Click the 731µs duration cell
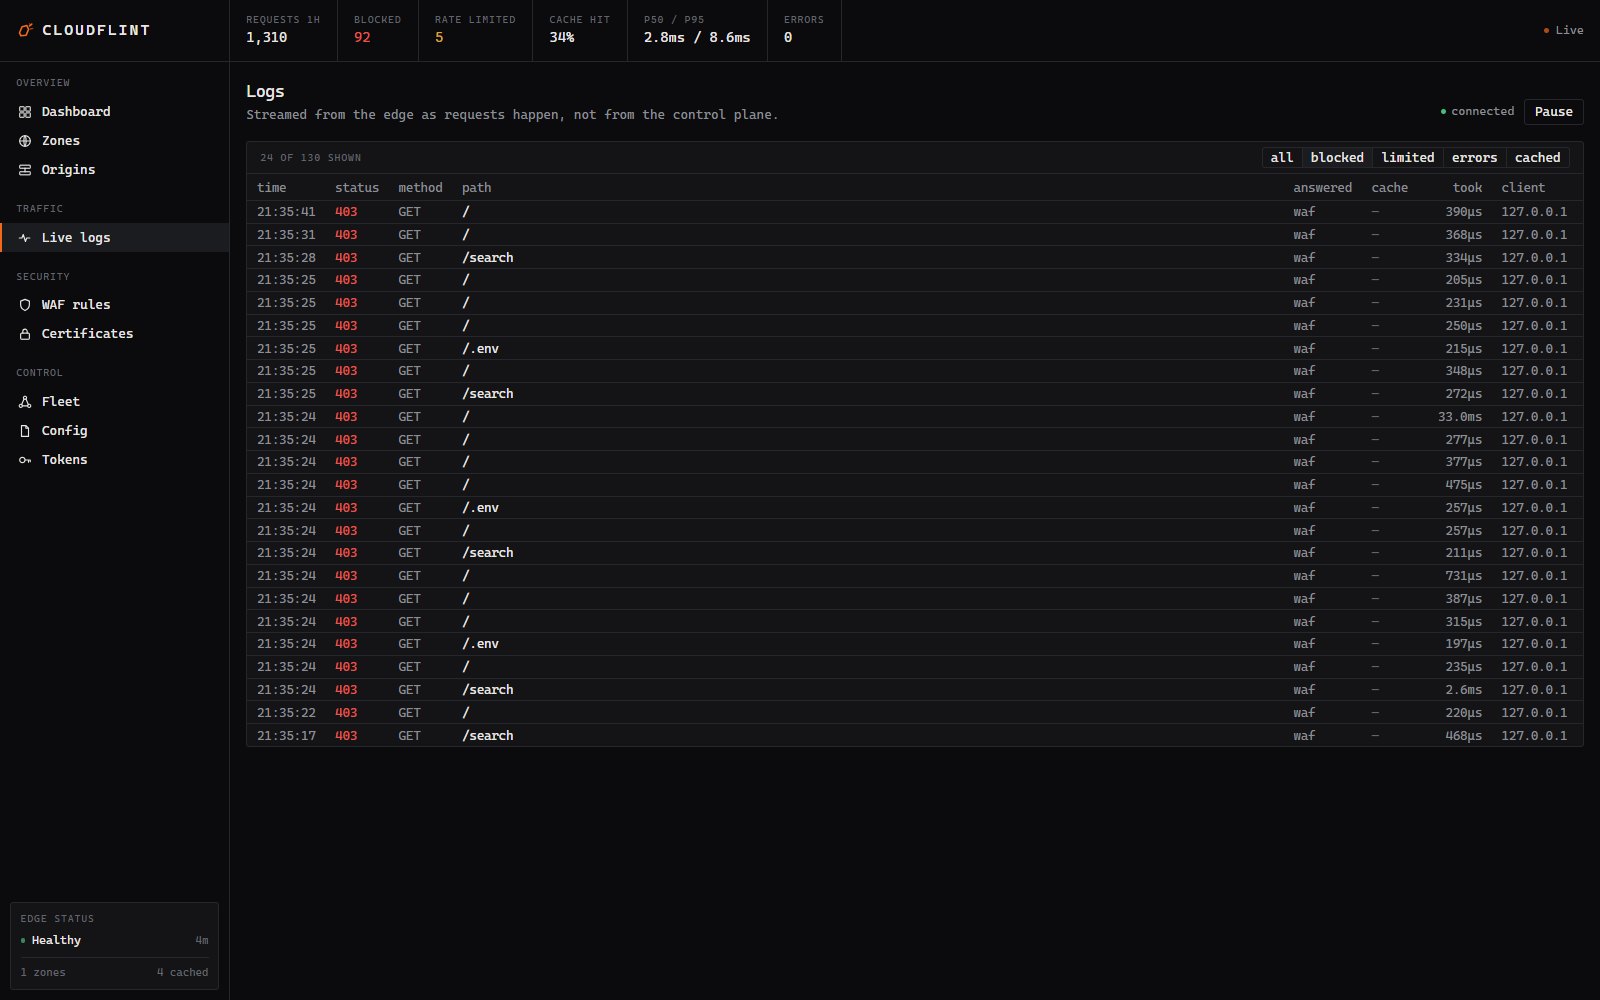 1464,576
